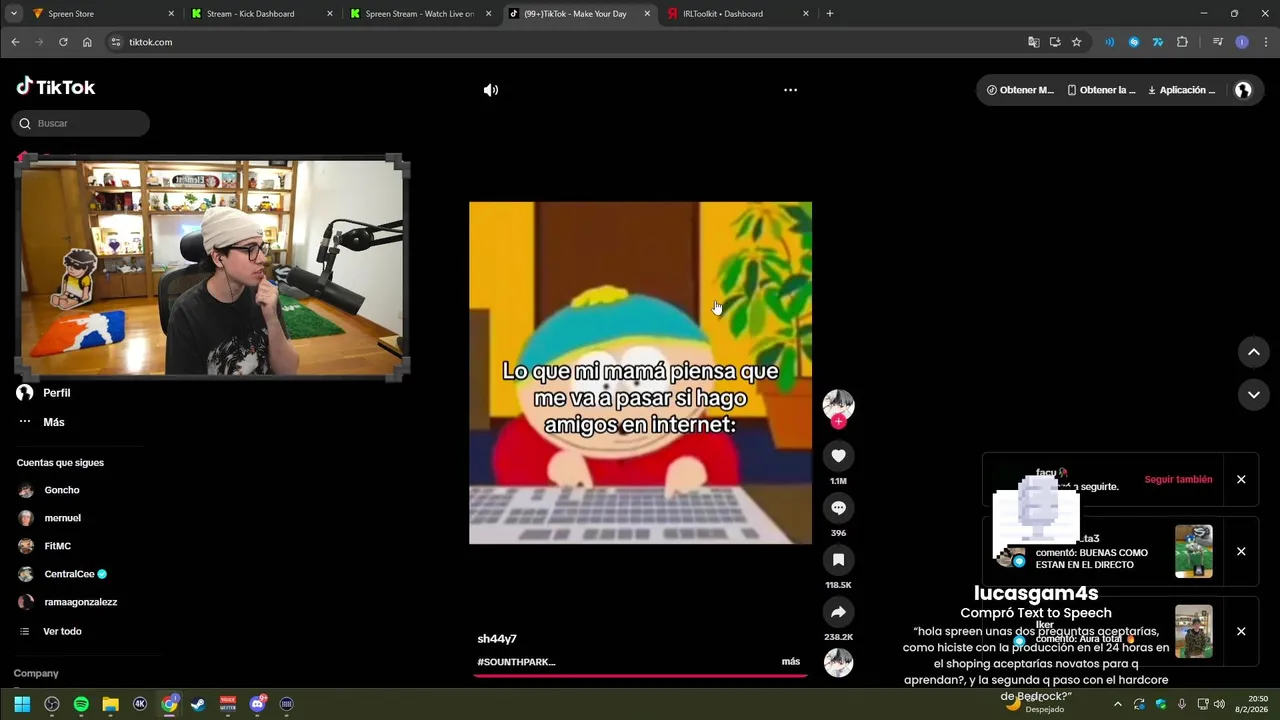Open Windows Start menu
This screenshot has height=720, width=1280.
[x=22, y=704]
